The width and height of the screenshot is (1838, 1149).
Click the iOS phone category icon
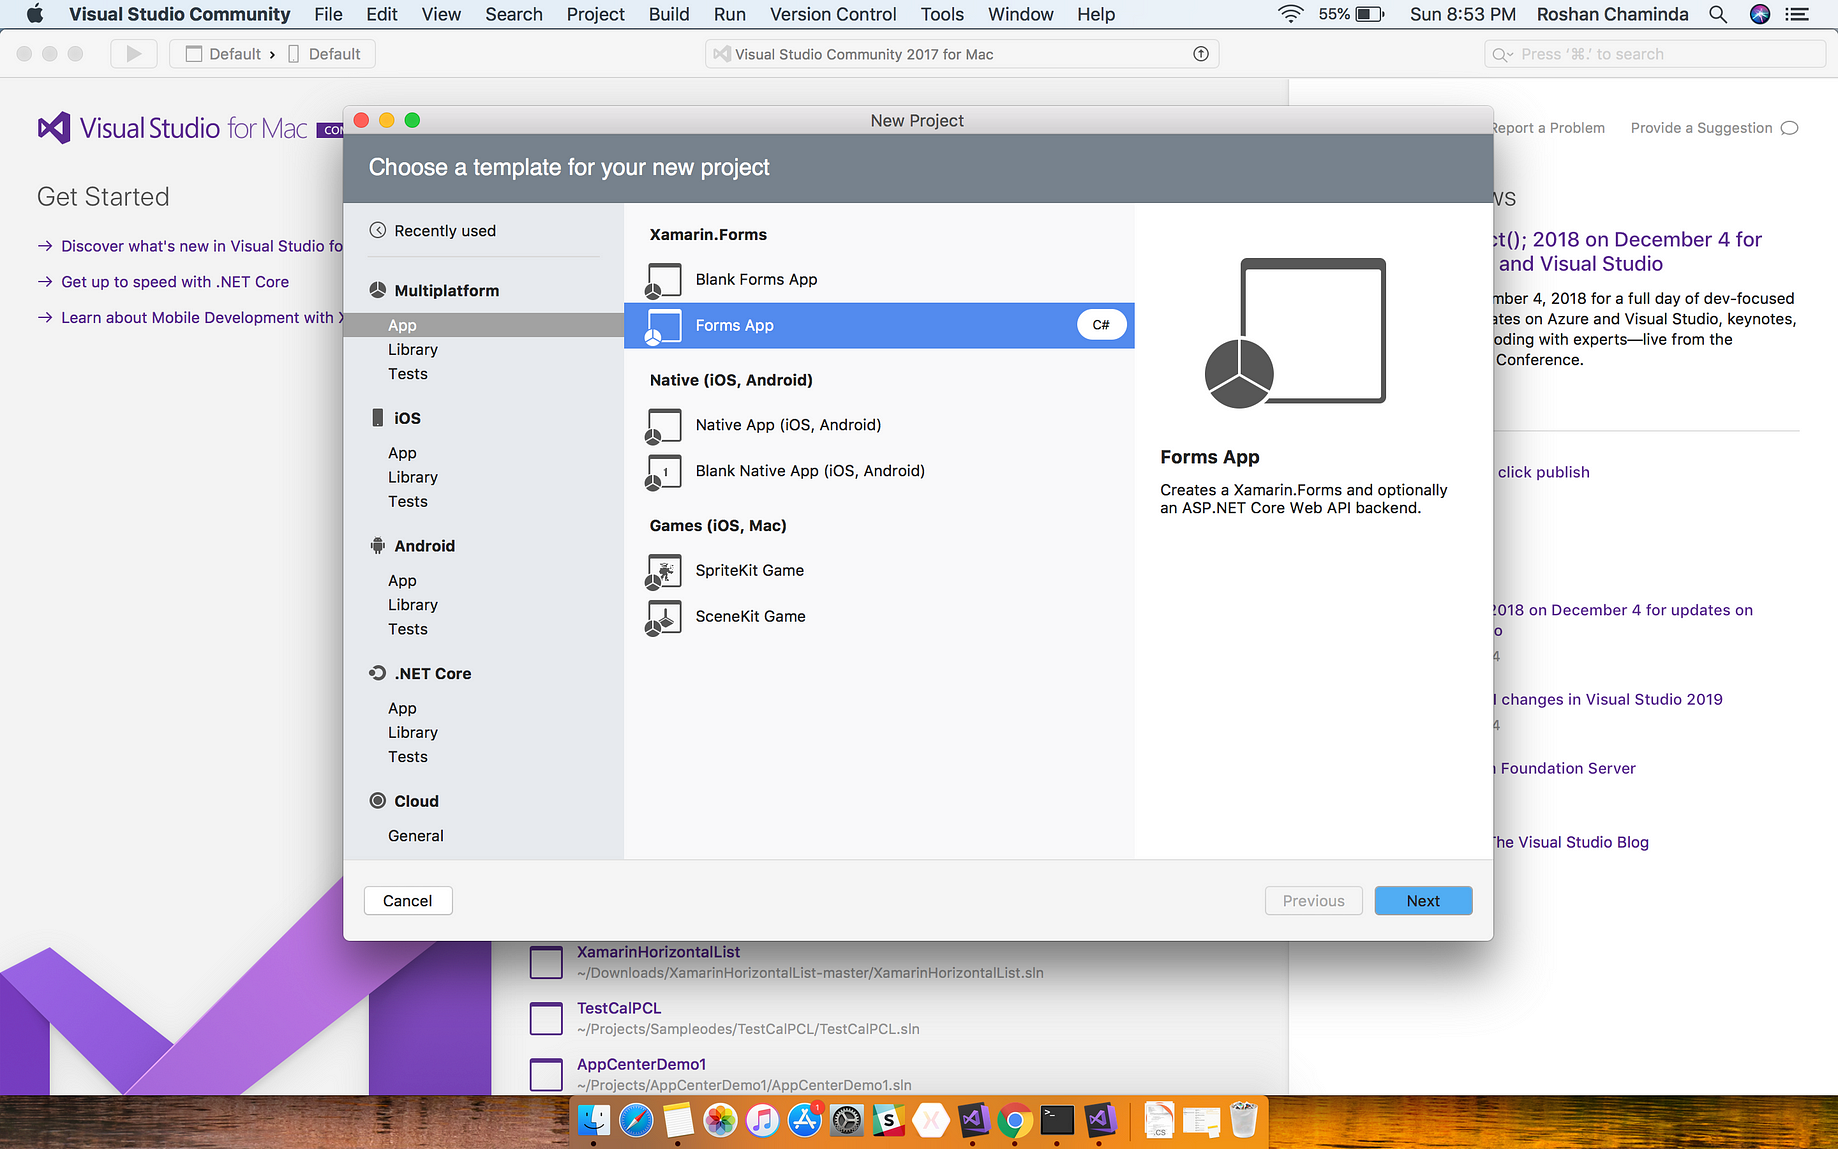(378, 417)
